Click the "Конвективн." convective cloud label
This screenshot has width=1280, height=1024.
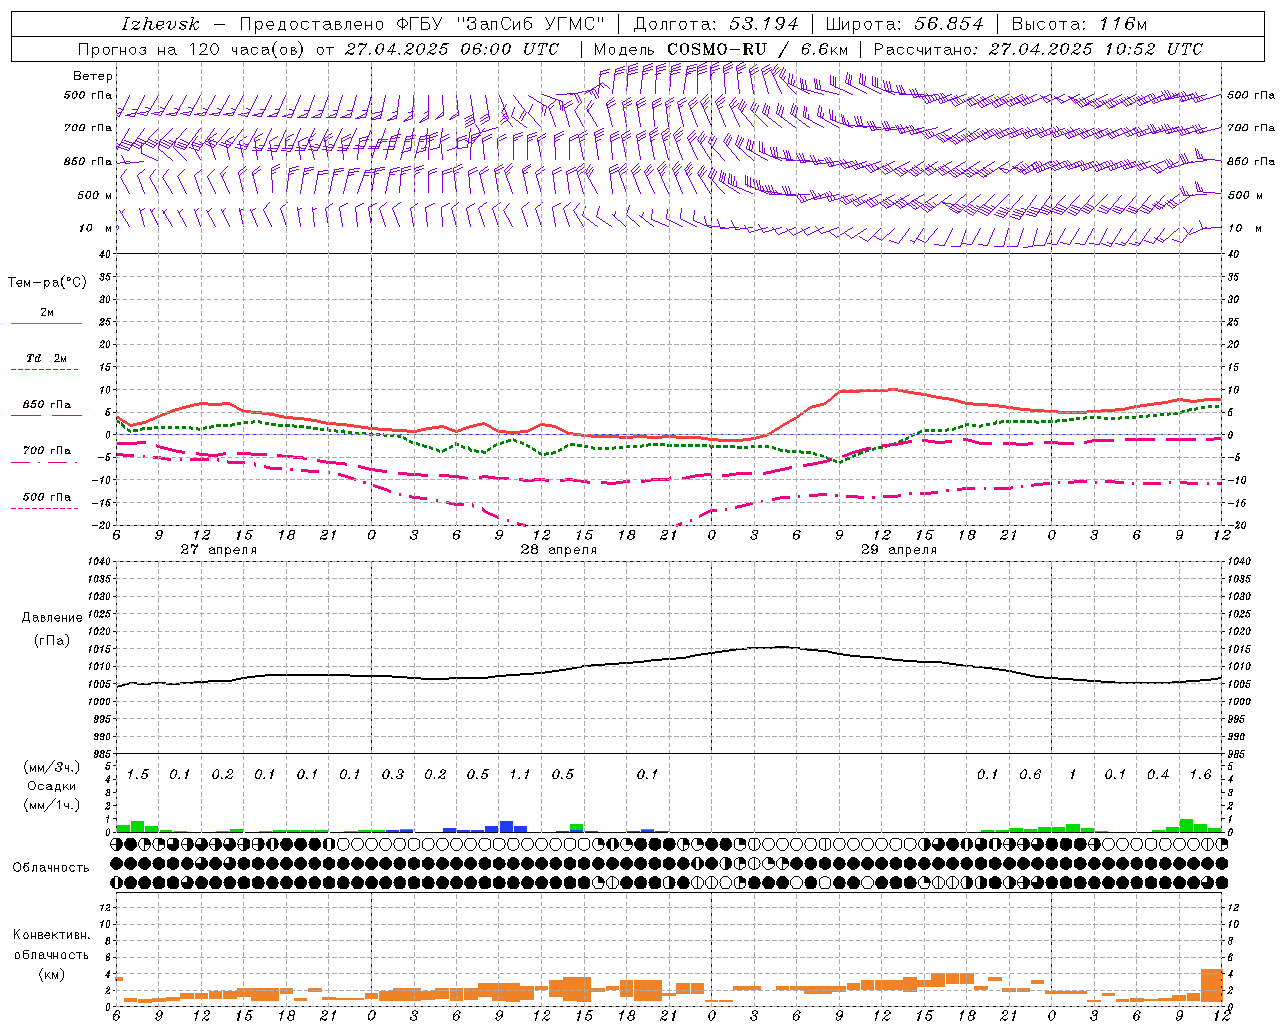(51, 935)
